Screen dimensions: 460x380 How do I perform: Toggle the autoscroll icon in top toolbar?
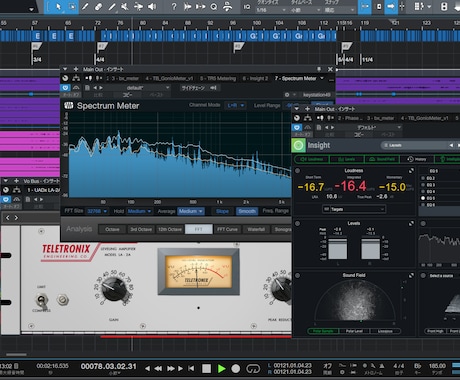(x=391, y=6)
